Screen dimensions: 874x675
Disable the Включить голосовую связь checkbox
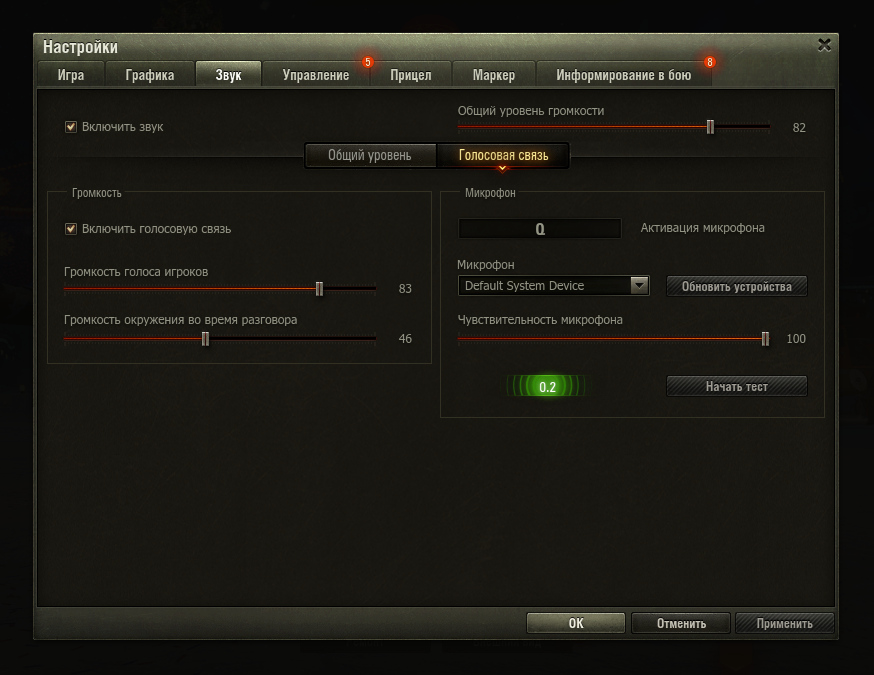pos(71,229)
